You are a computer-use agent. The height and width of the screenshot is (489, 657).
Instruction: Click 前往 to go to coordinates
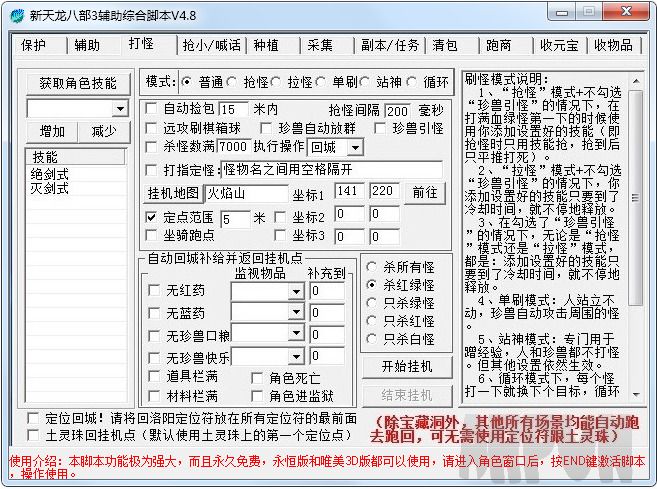(x=425, y=193)
